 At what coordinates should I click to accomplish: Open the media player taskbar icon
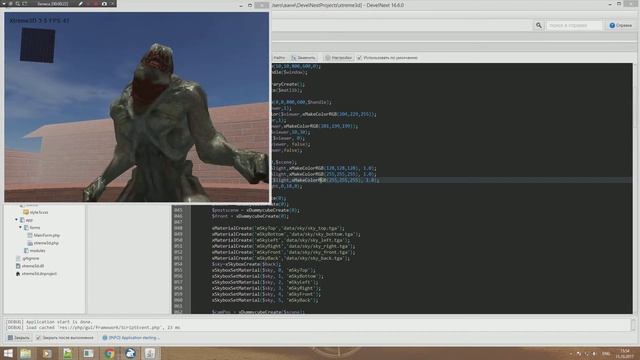point(47,353)
